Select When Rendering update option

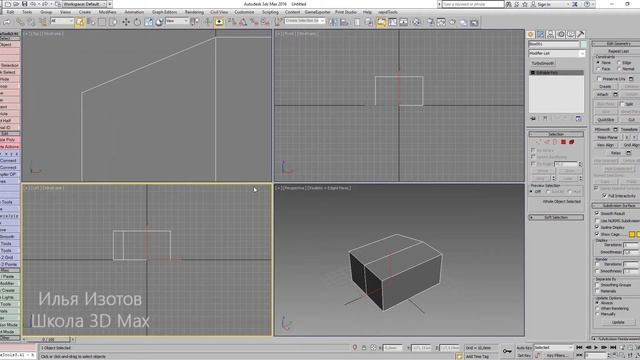[597, 309]
